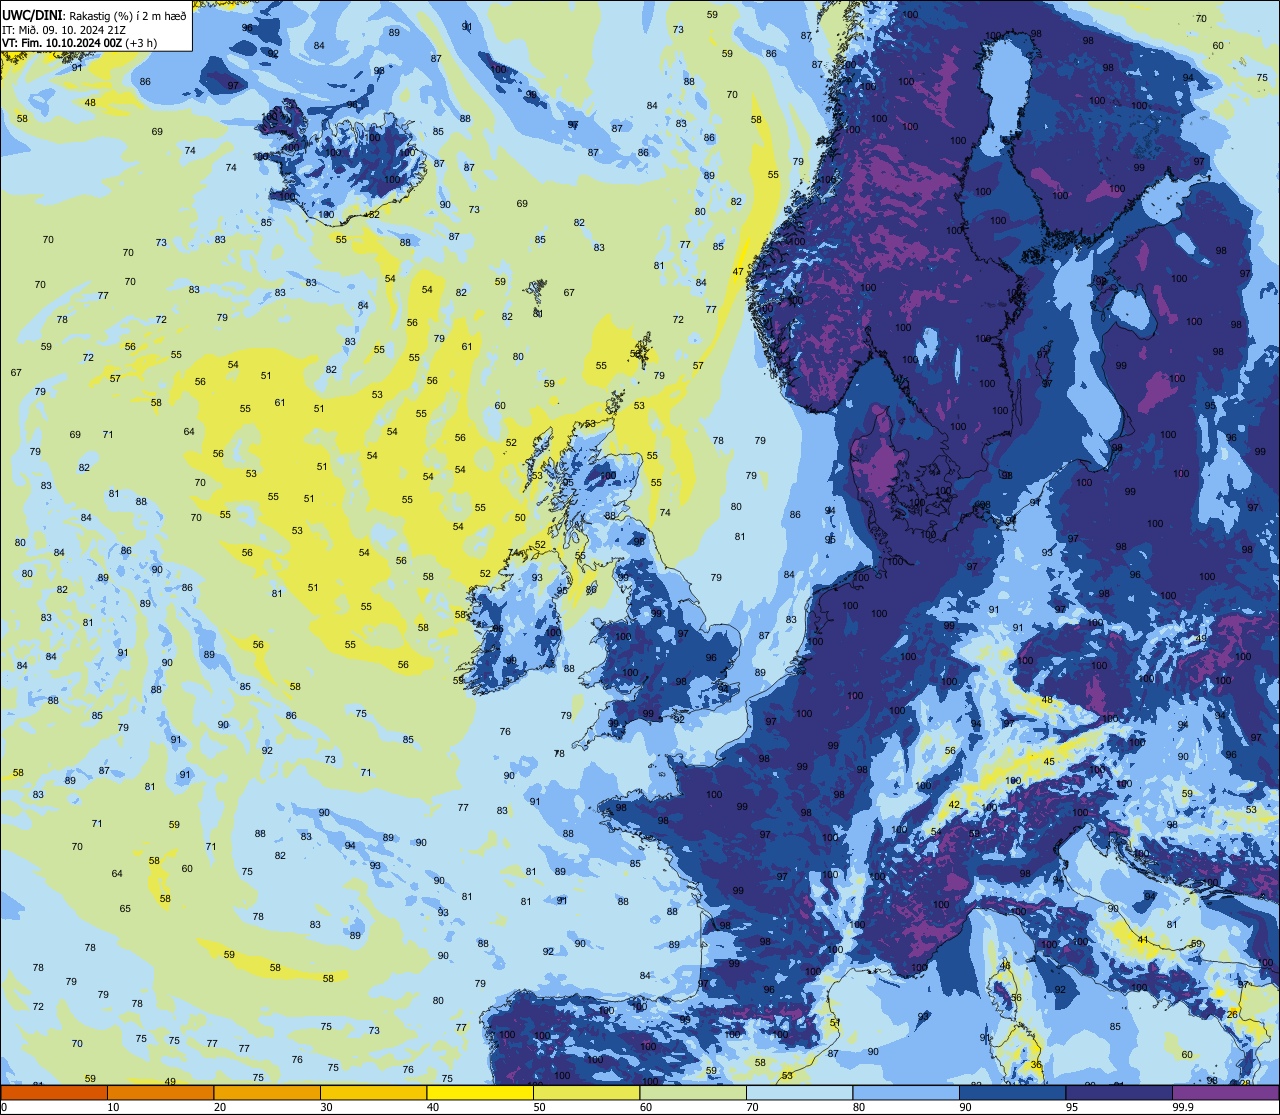Screen dimensions: 1280x1115
Task: Click the legend tick label '30'
Action: (x=326, y=1107)
